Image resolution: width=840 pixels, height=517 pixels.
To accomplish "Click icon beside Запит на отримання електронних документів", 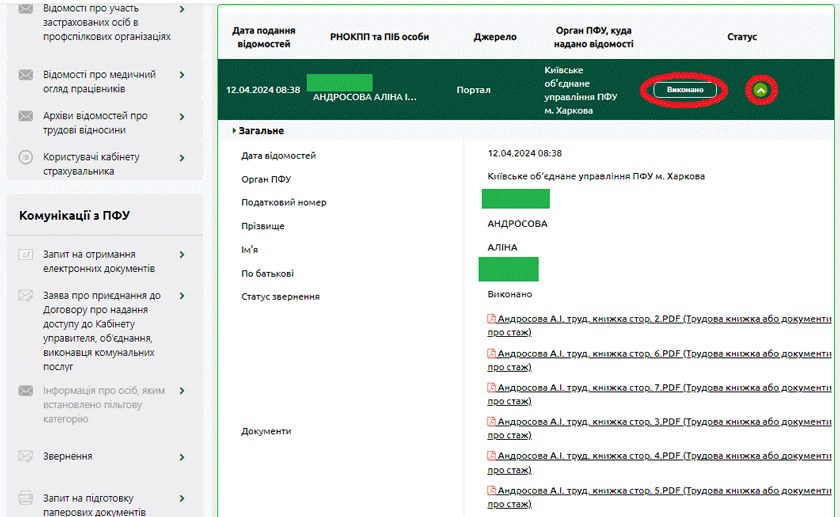I will pos(25,255).
